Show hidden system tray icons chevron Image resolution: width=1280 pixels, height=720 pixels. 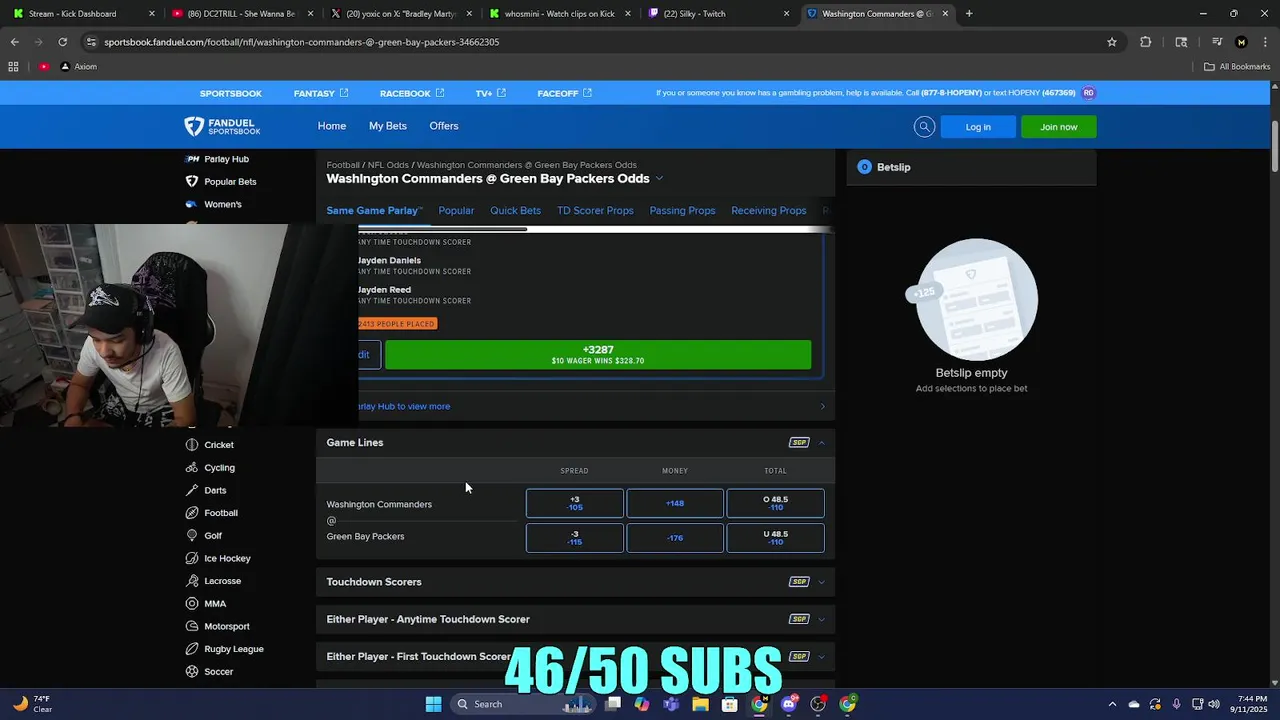[x=1110, y=704]
